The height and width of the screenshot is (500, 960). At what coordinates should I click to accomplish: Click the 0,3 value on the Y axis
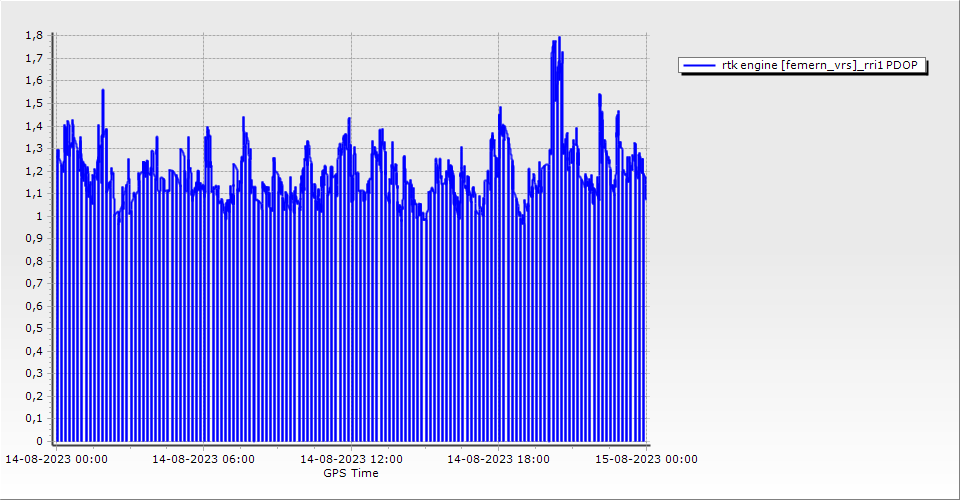point(34,374)
